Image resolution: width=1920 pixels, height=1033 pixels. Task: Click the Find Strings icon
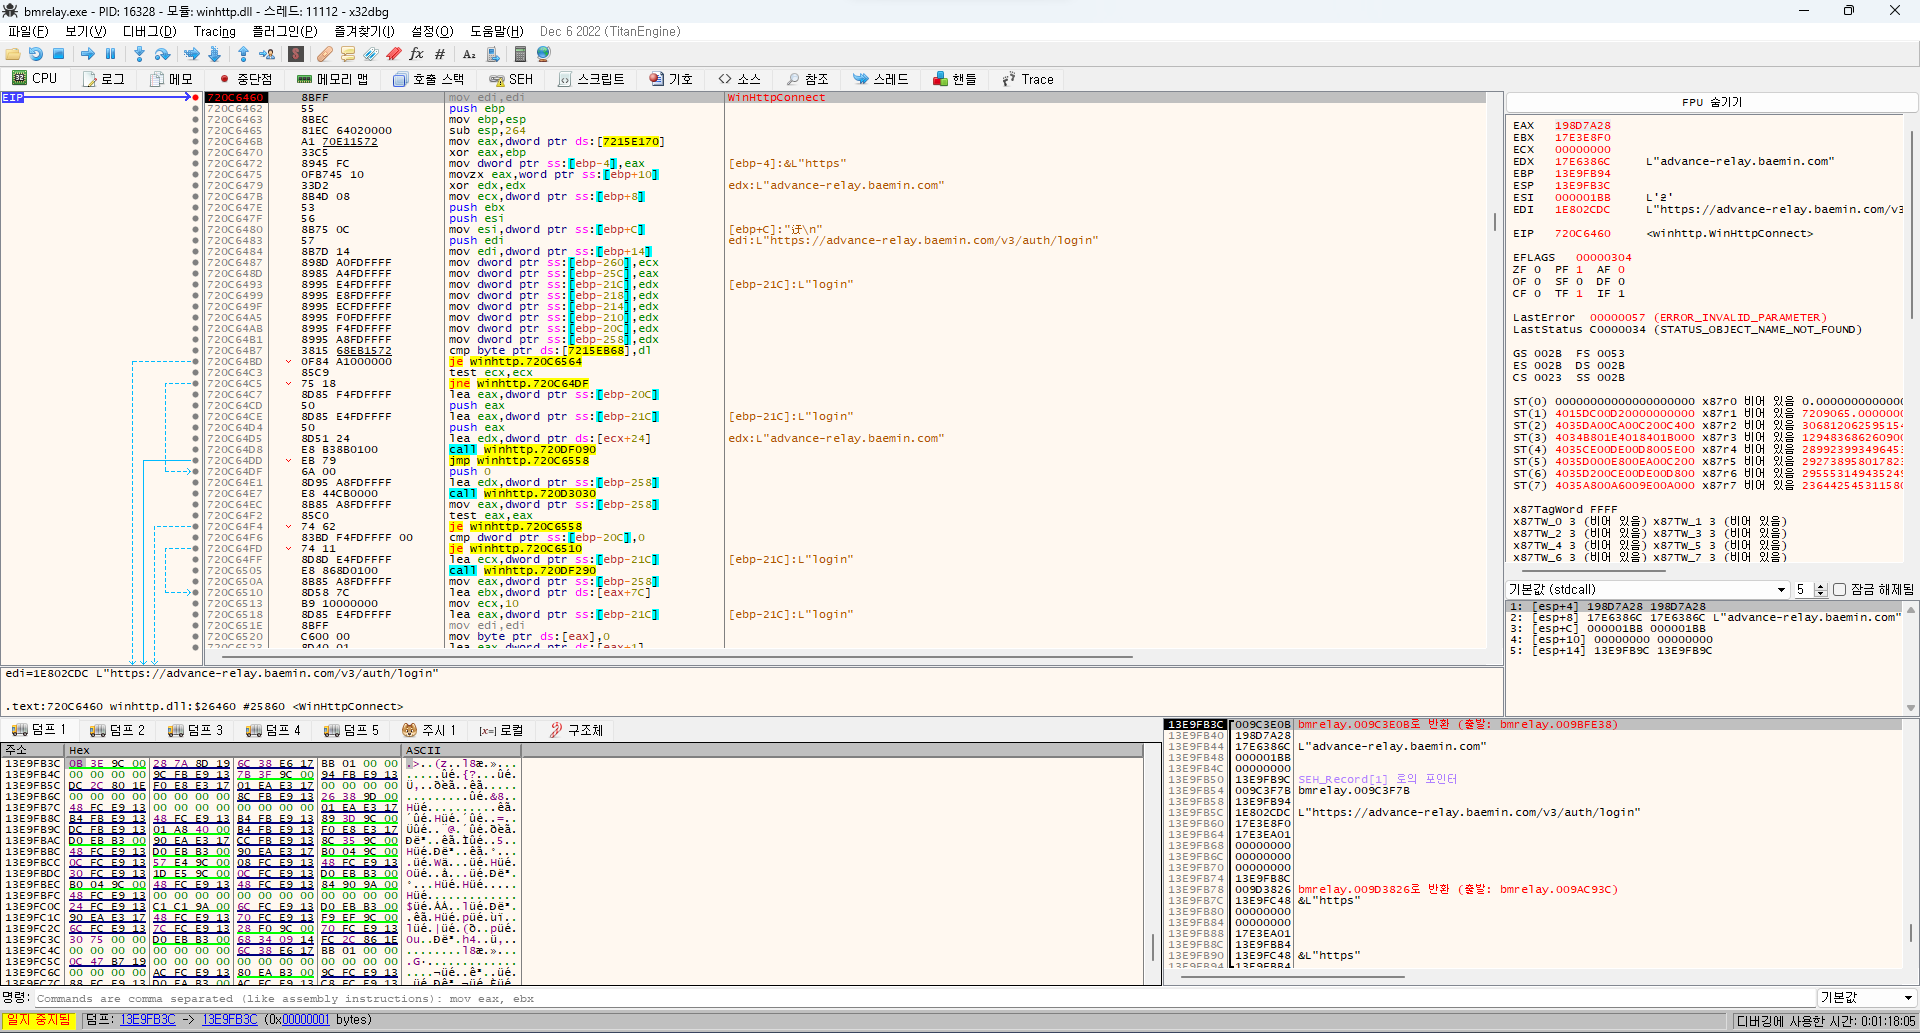coord(469,54)
